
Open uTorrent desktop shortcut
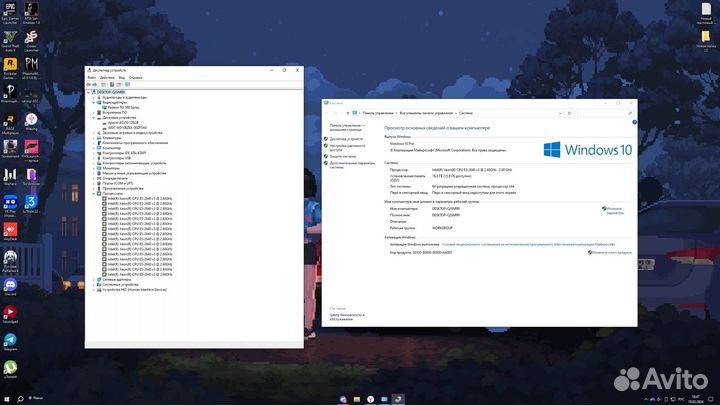[10, 370]
